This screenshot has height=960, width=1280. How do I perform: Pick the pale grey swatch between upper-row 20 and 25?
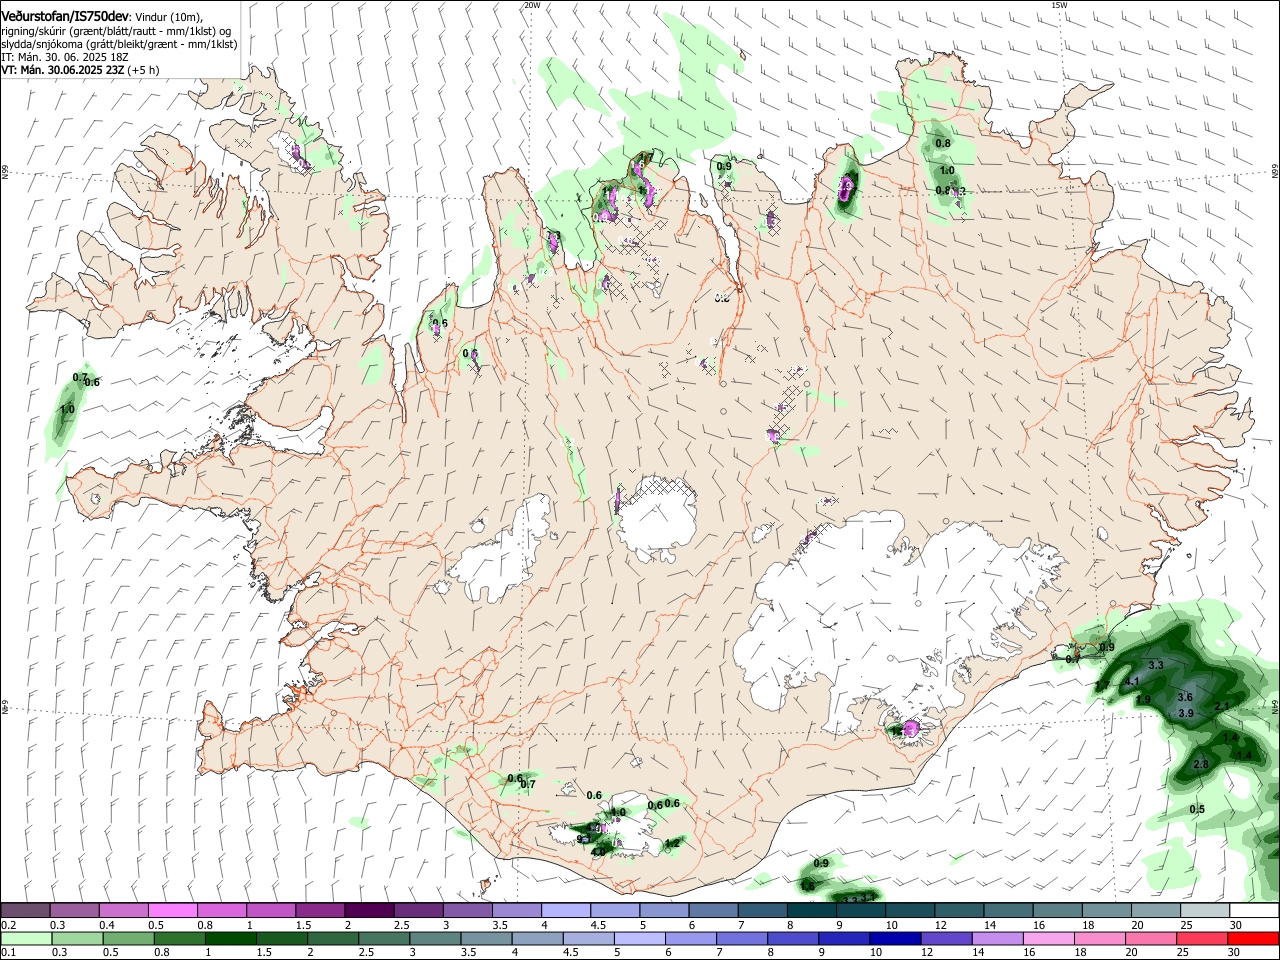[x=1155, y=911]
